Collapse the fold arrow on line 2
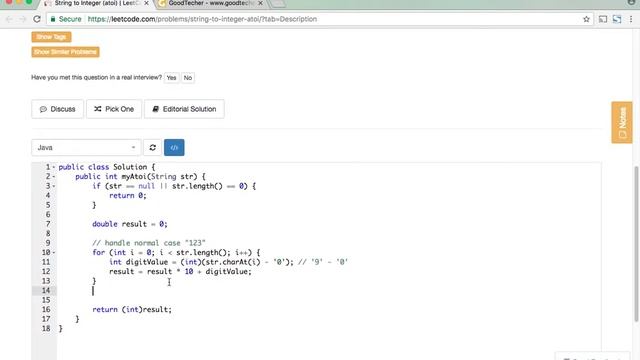The image size is (640, 360). point(53,177)
